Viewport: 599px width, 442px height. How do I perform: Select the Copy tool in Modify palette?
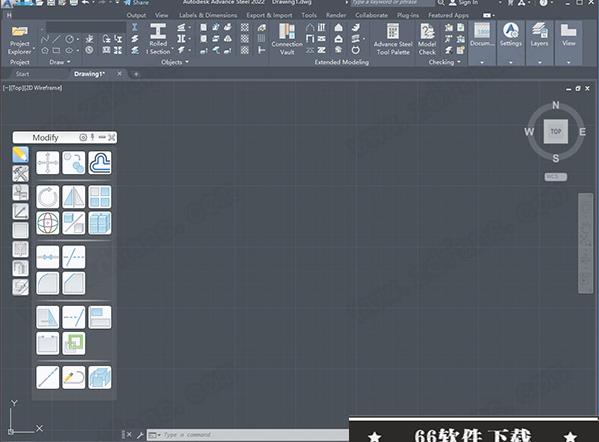(74, 163)
